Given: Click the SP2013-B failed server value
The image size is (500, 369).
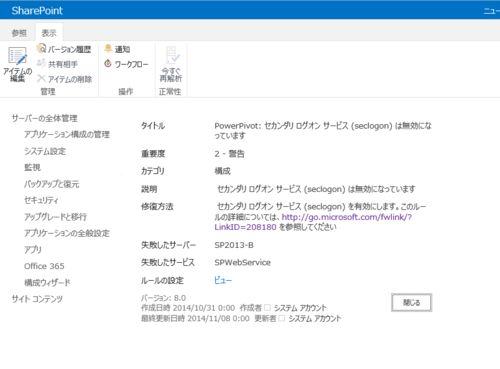Looking at the screenshot, I should [x=234, y=245].
